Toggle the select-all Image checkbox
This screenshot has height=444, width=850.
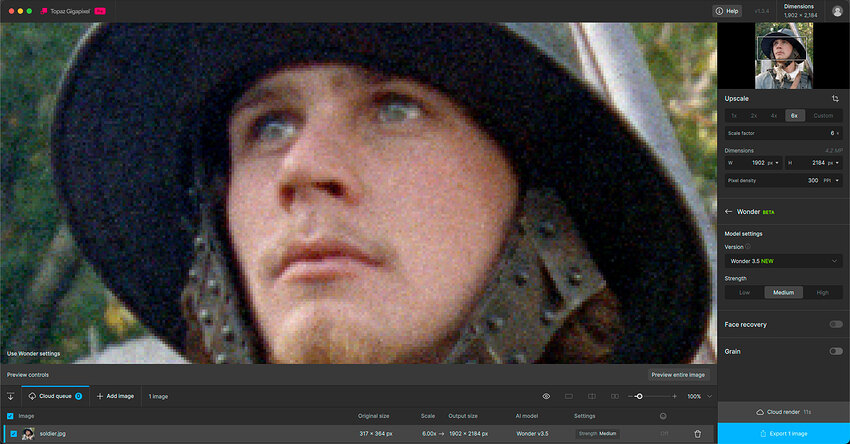pyautogui.click(x=10, y=416)
